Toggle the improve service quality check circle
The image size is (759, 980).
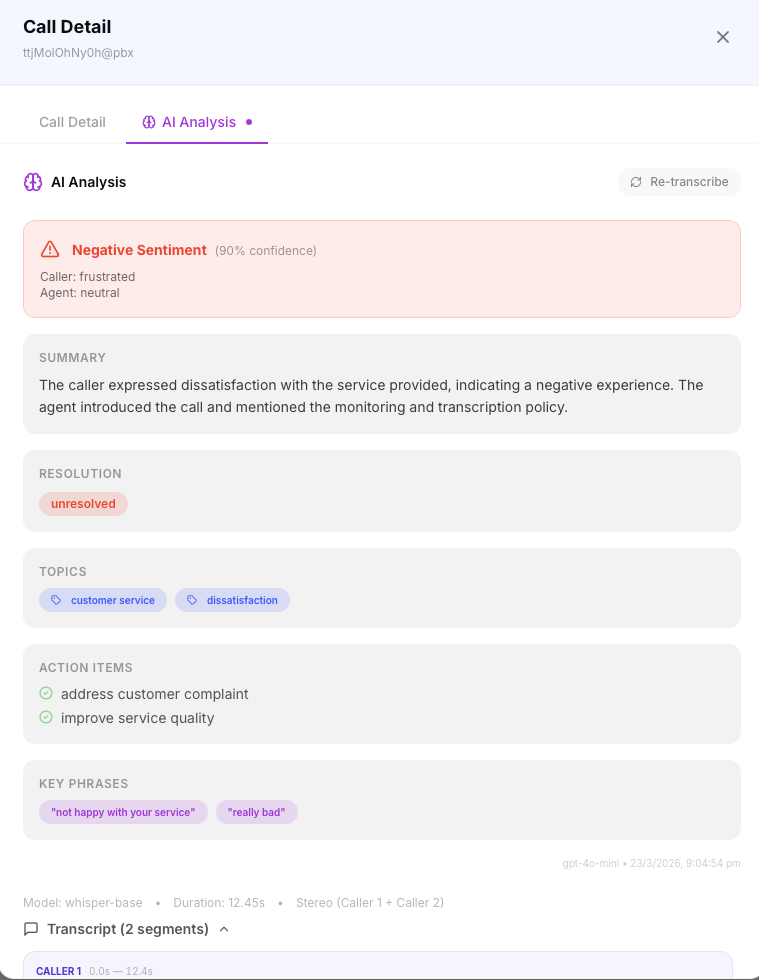click(46, 717)
